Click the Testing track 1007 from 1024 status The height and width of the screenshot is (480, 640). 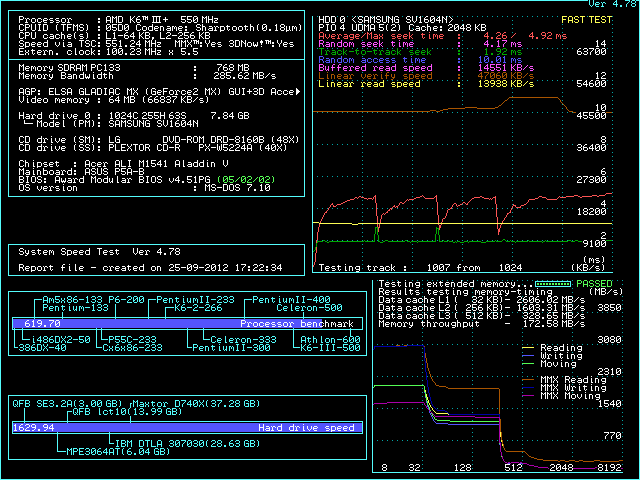[420, 268]
